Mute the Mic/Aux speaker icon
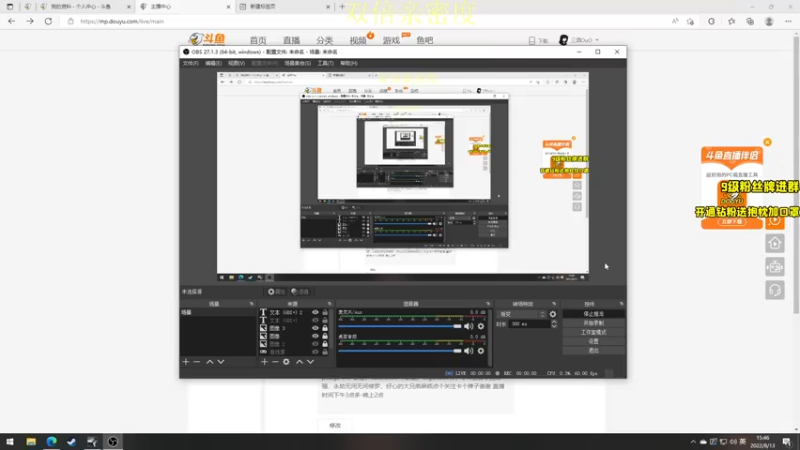The width and height of the screenshot is (800, 450). tap(468, 326)
